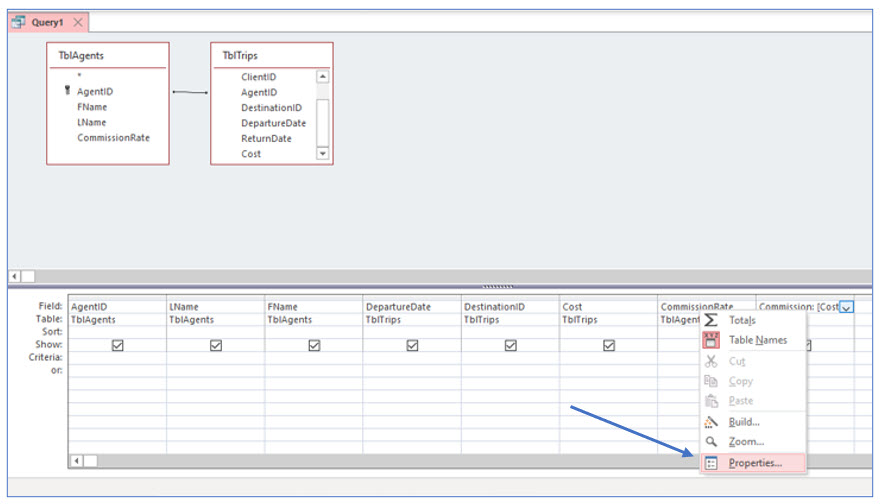Click the FName Field cell in grid
Image resolution: width=884 pixels, height=504 pixels.
(314, 307)
